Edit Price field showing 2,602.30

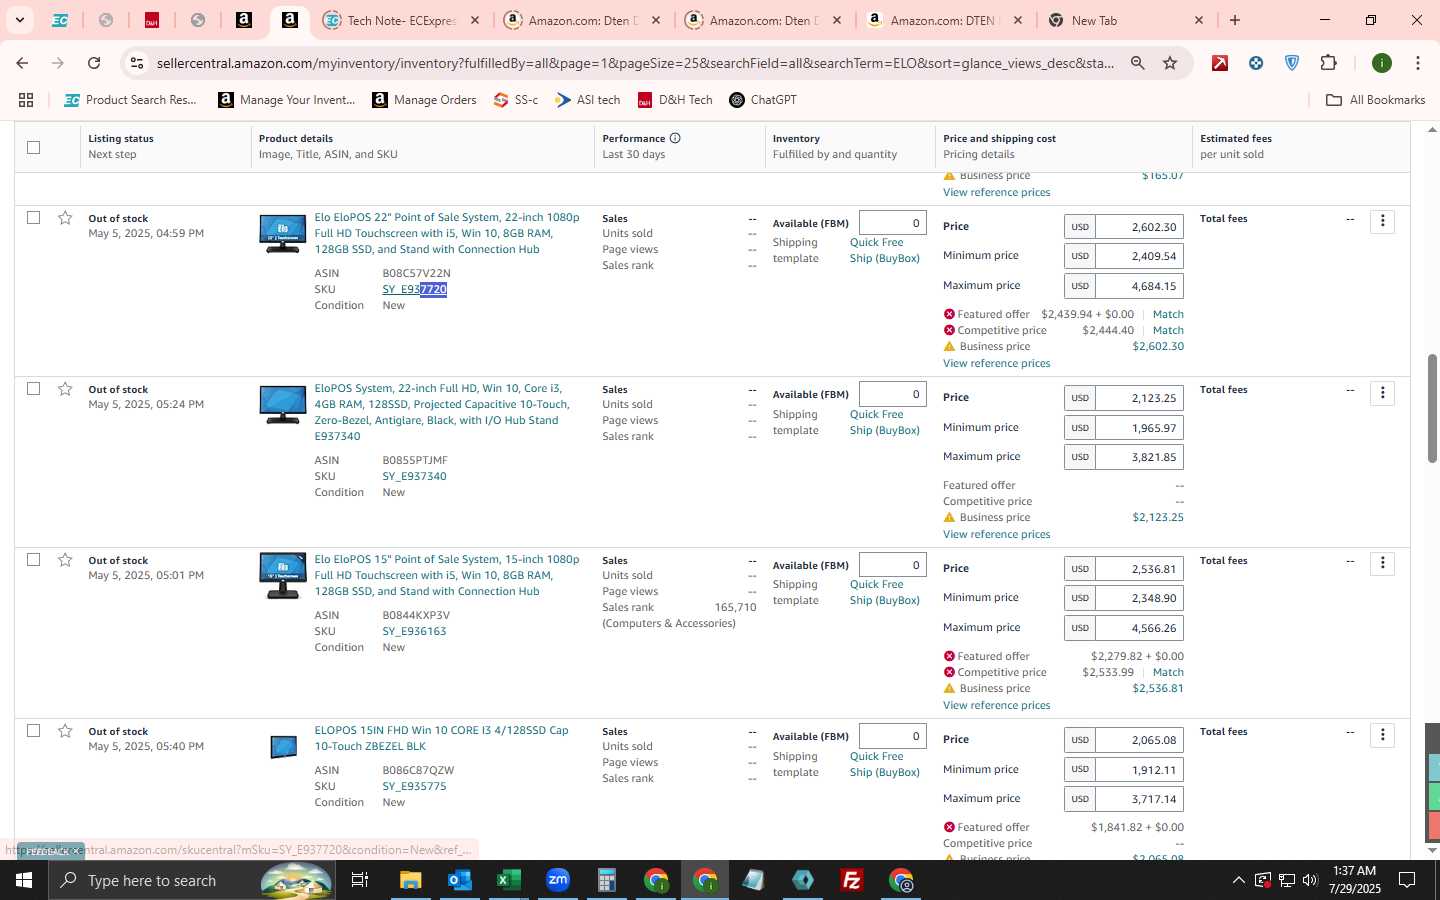point(1138,227)
